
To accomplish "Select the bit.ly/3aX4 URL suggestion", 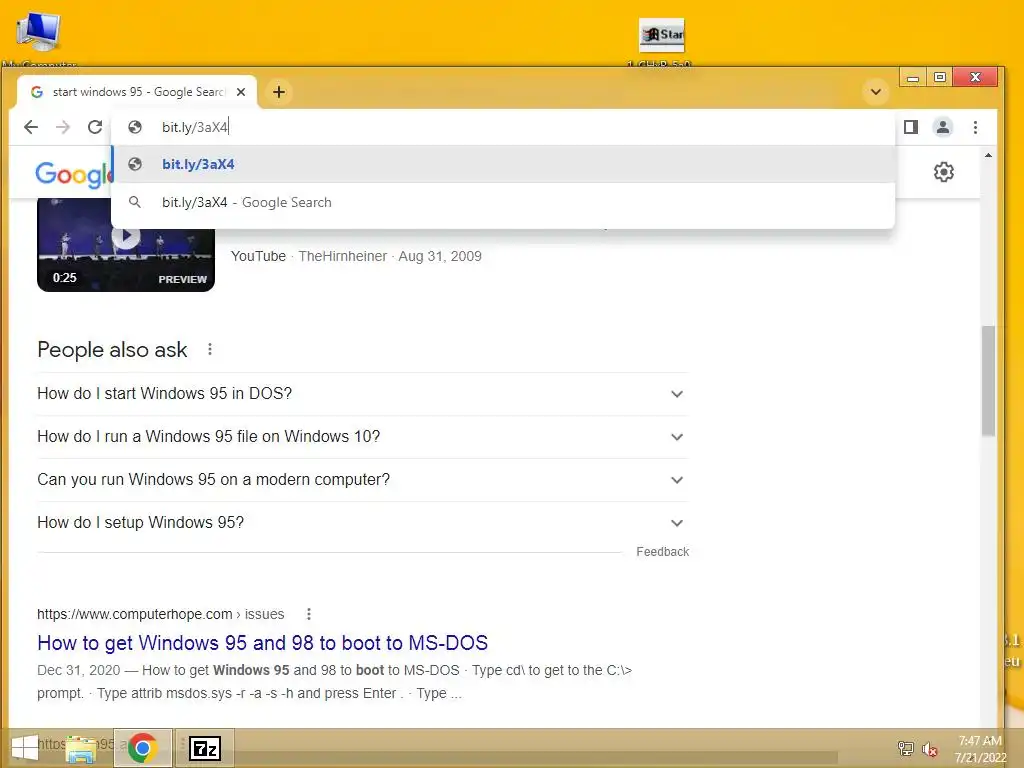I will click(503, 165).
